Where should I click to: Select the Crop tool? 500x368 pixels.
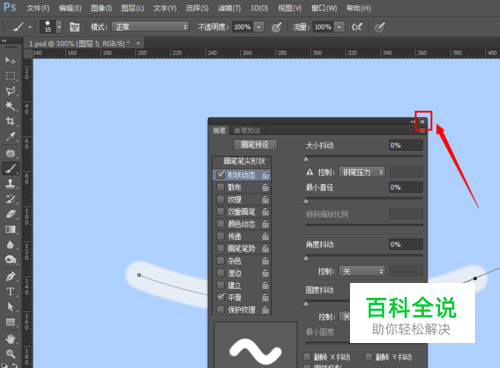(x=10, y=121)
